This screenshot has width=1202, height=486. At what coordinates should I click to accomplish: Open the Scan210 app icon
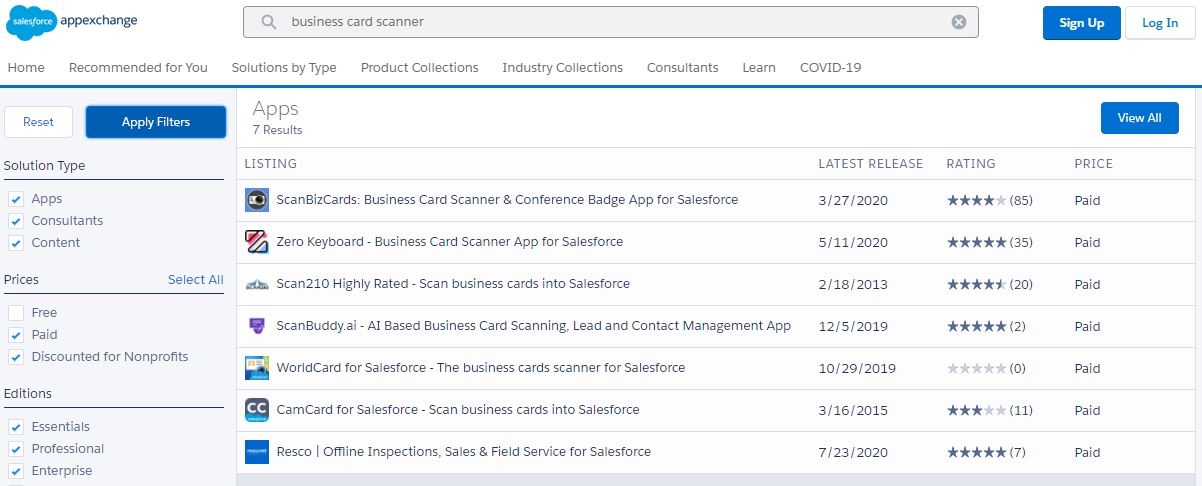(x=257, y=284)
